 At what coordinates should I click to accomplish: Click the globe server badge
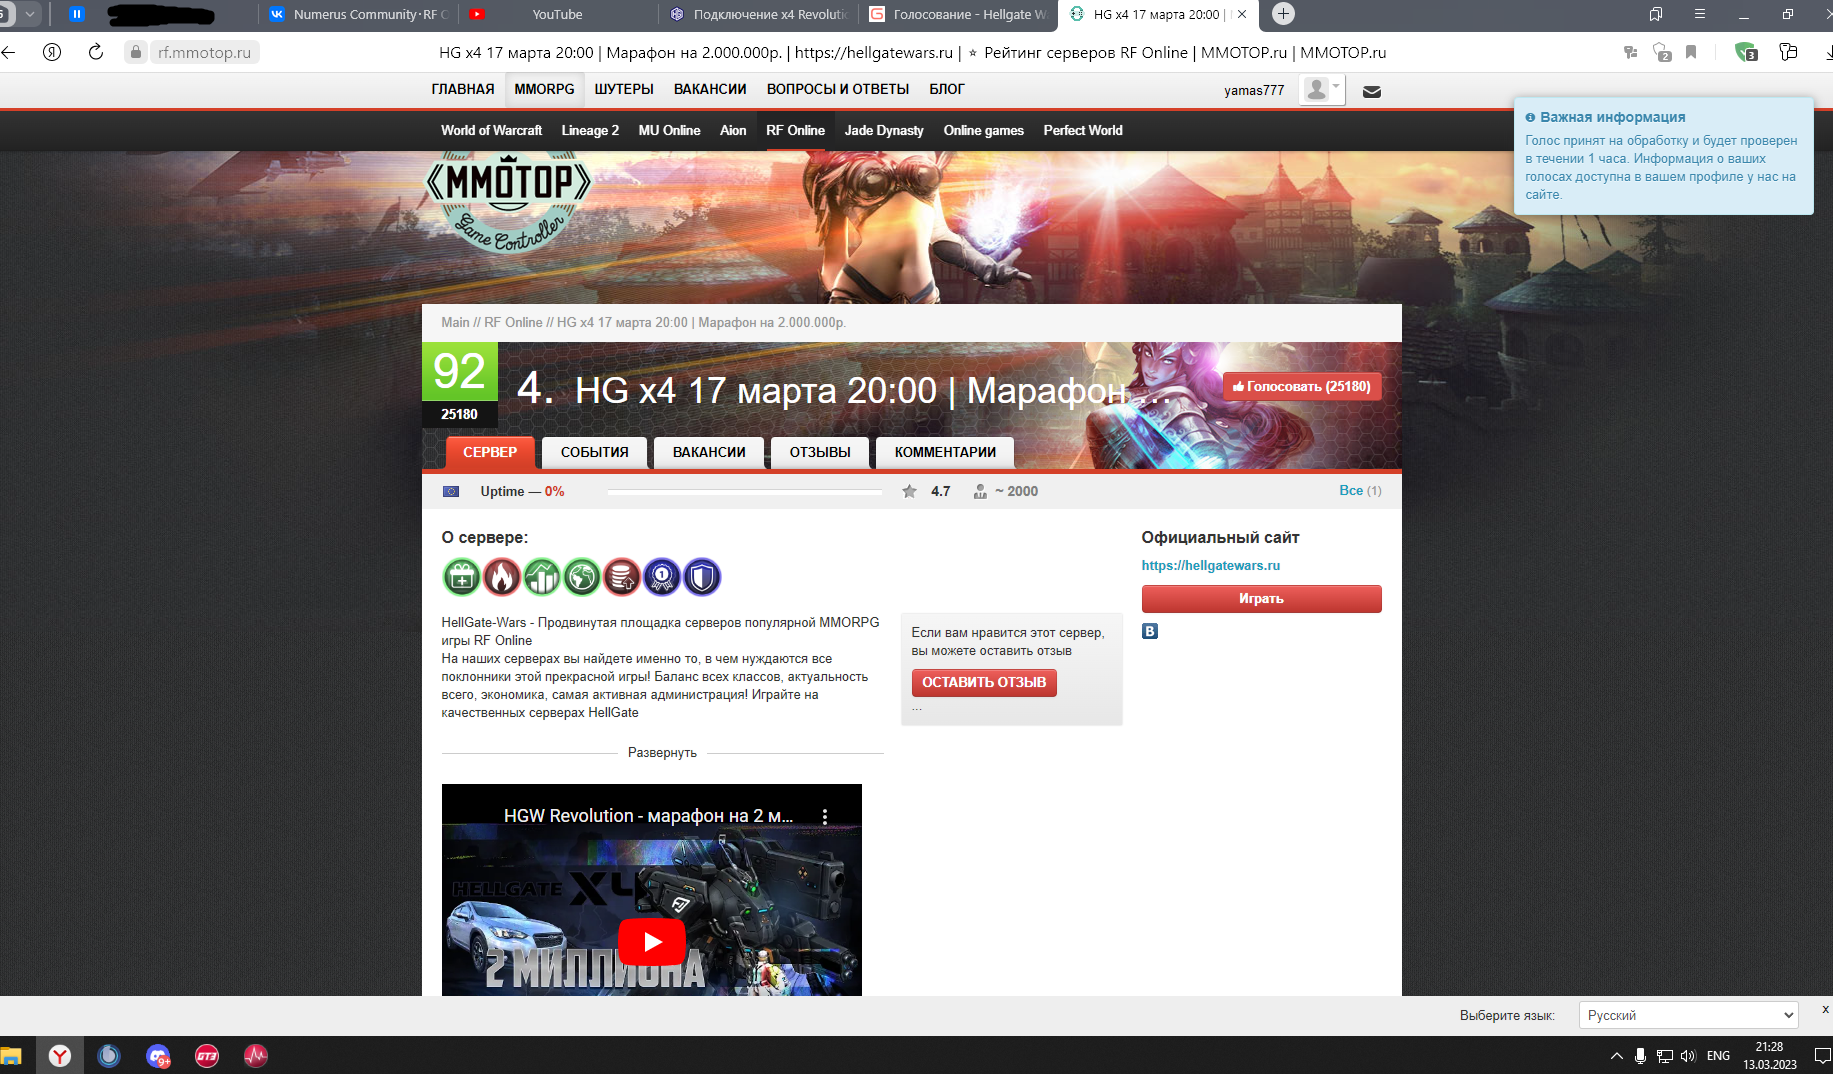(x=582, y=577)
